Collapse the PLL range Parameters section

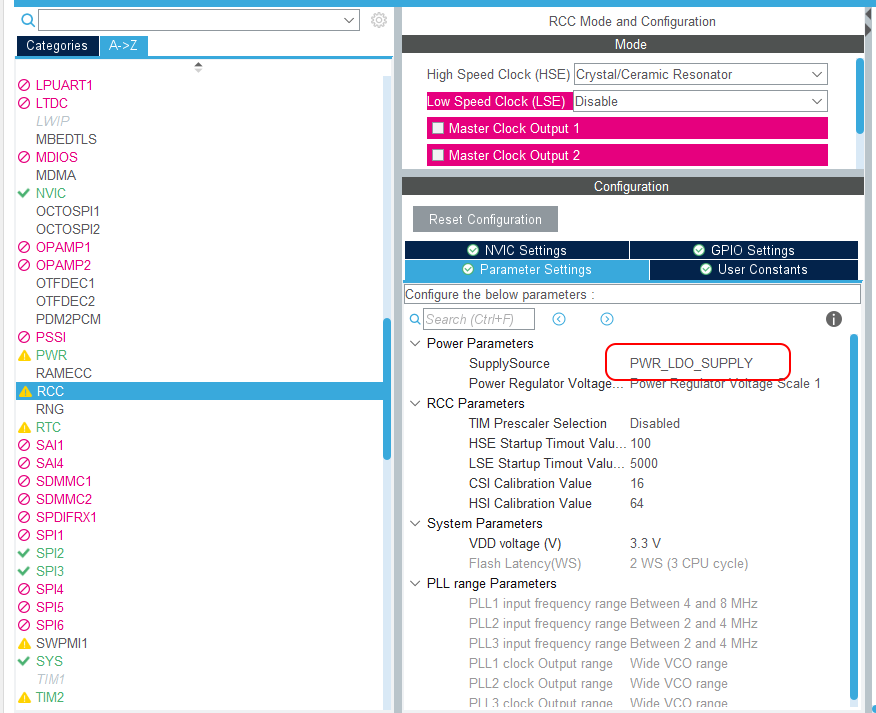pos(415,583)
